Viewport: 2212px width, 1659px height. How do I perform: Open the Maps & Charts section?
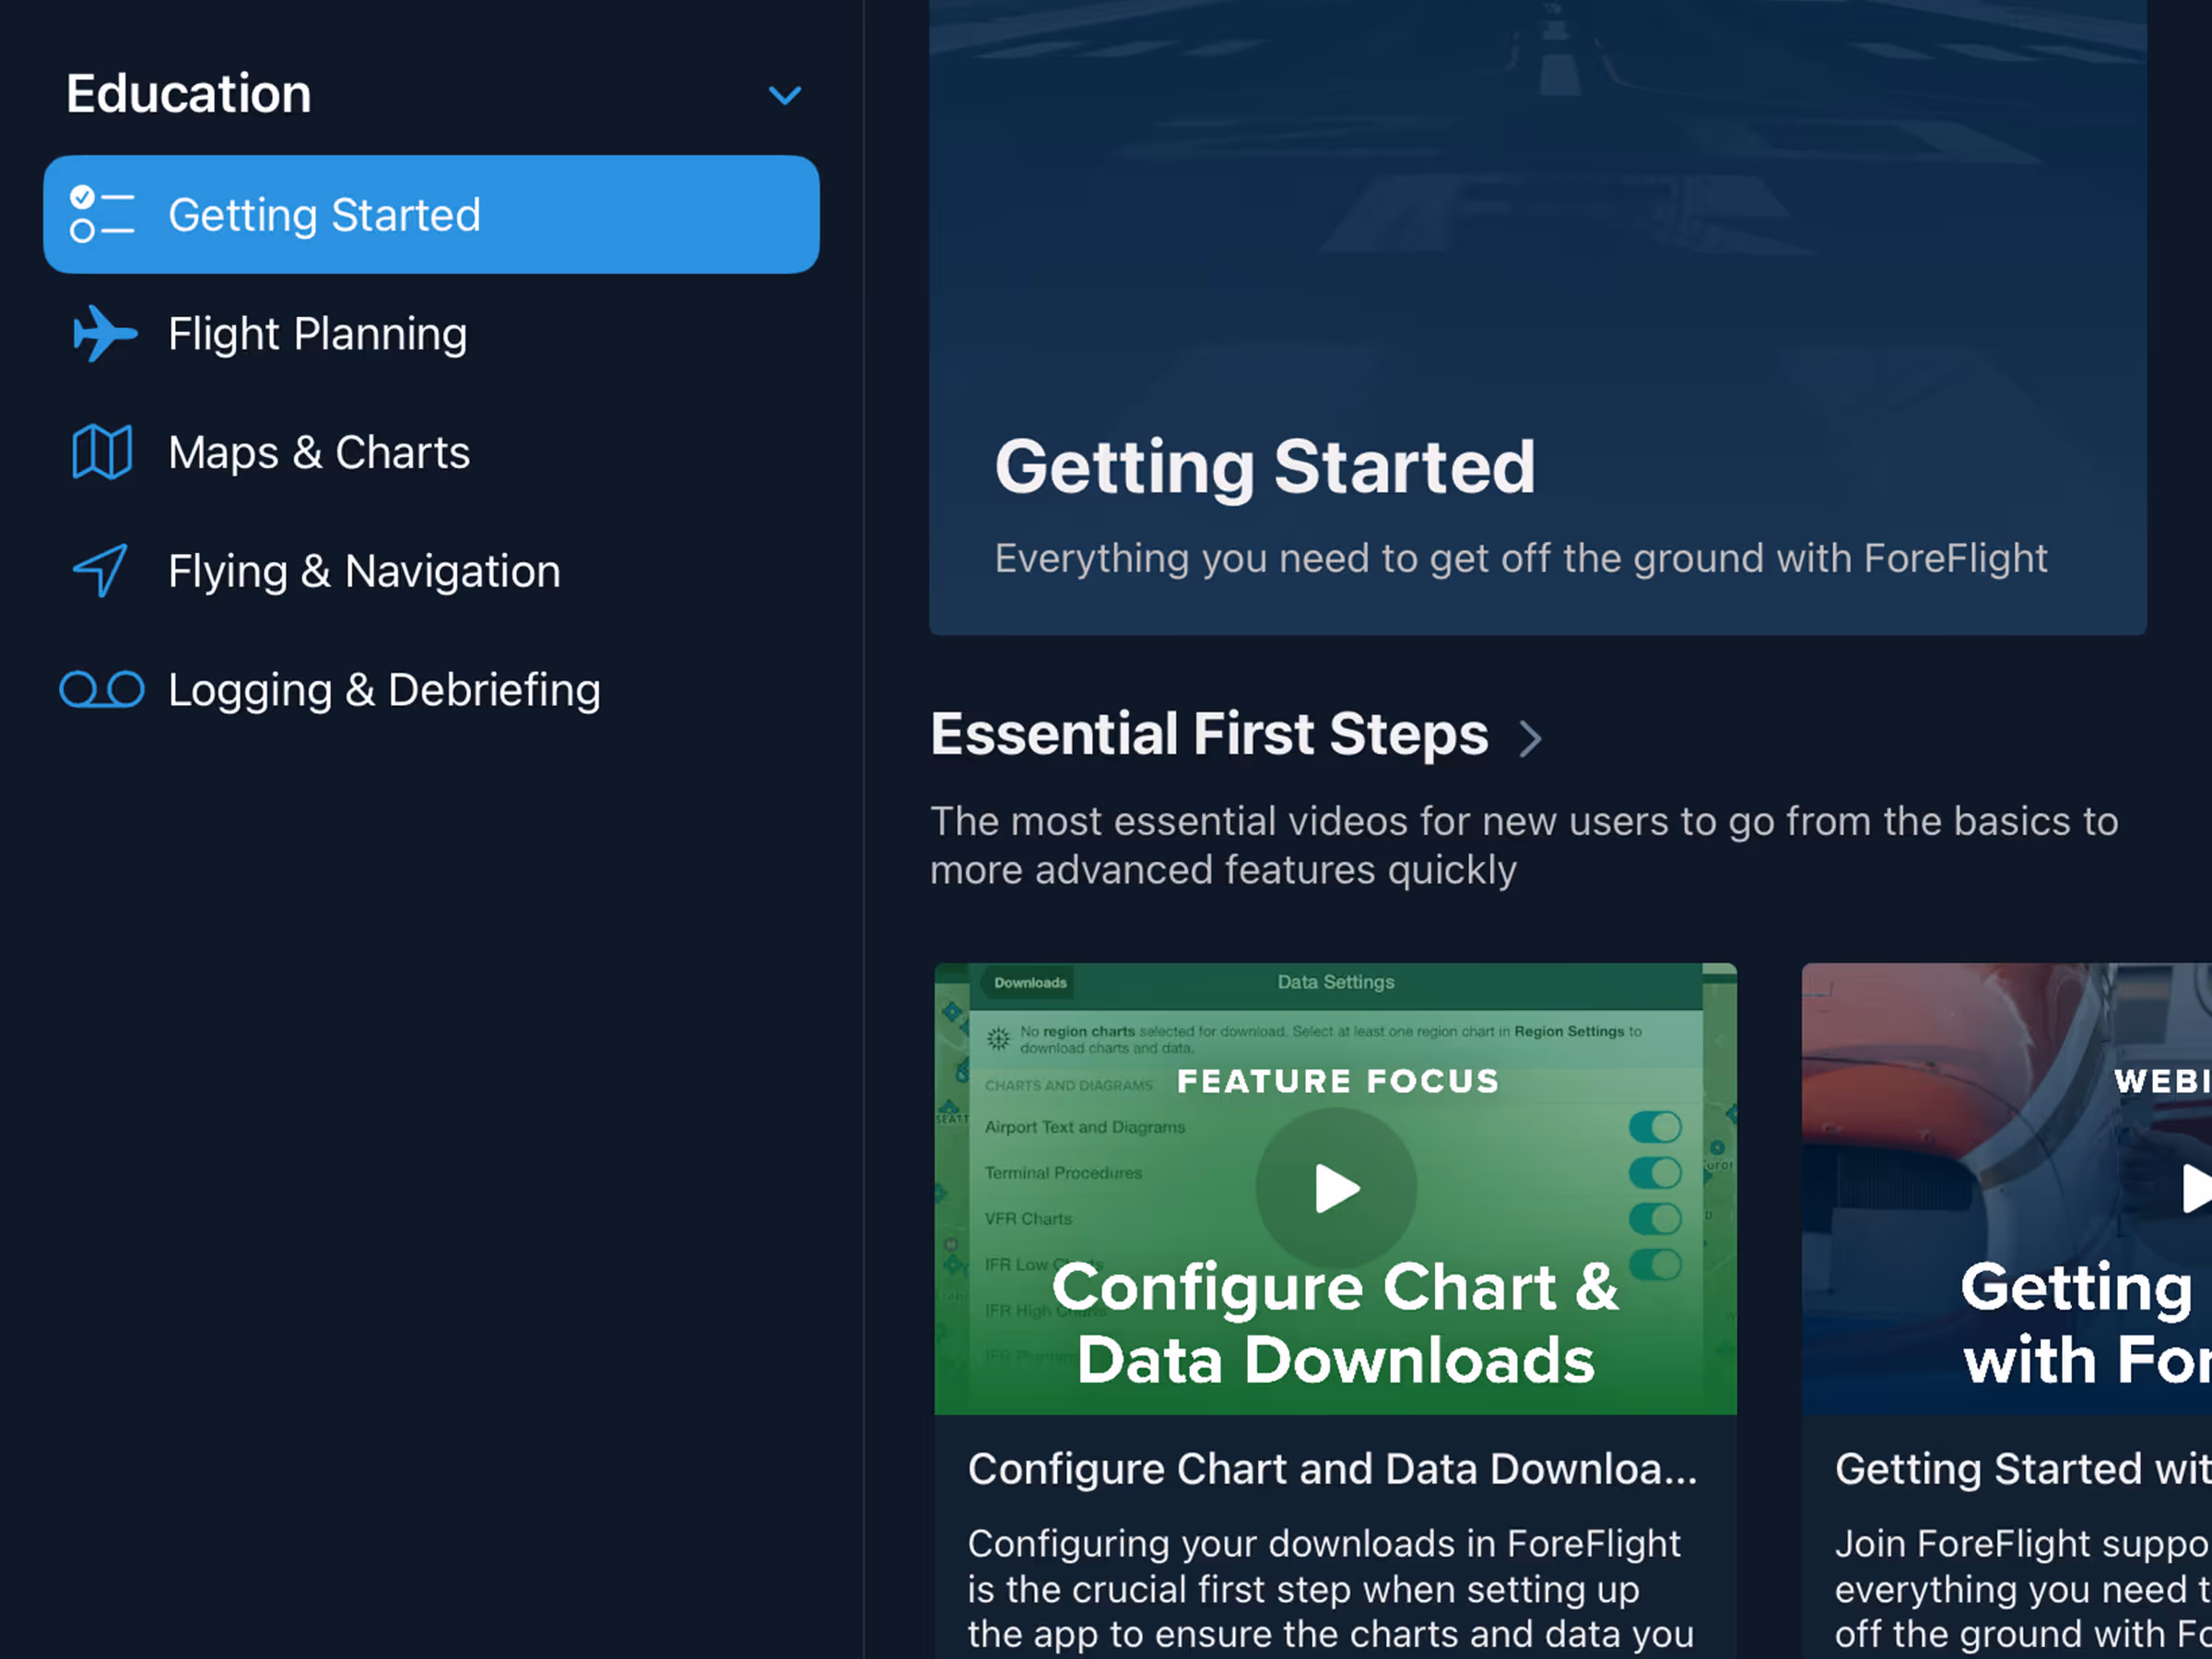431,452
